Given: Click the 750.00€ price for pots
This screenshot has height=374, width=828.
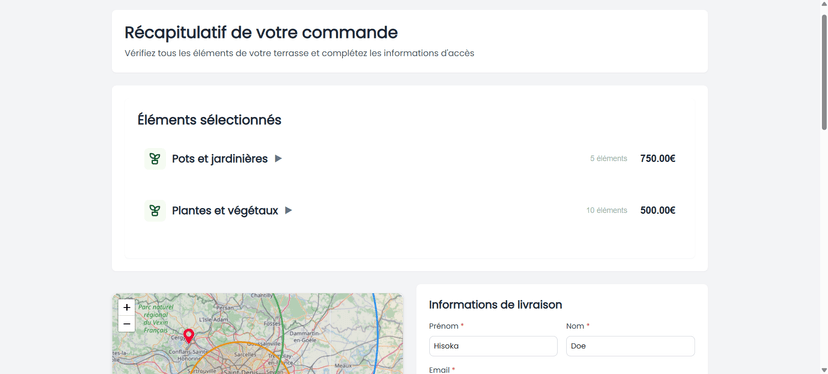Looking at the screenshot, I should (657, 158).
